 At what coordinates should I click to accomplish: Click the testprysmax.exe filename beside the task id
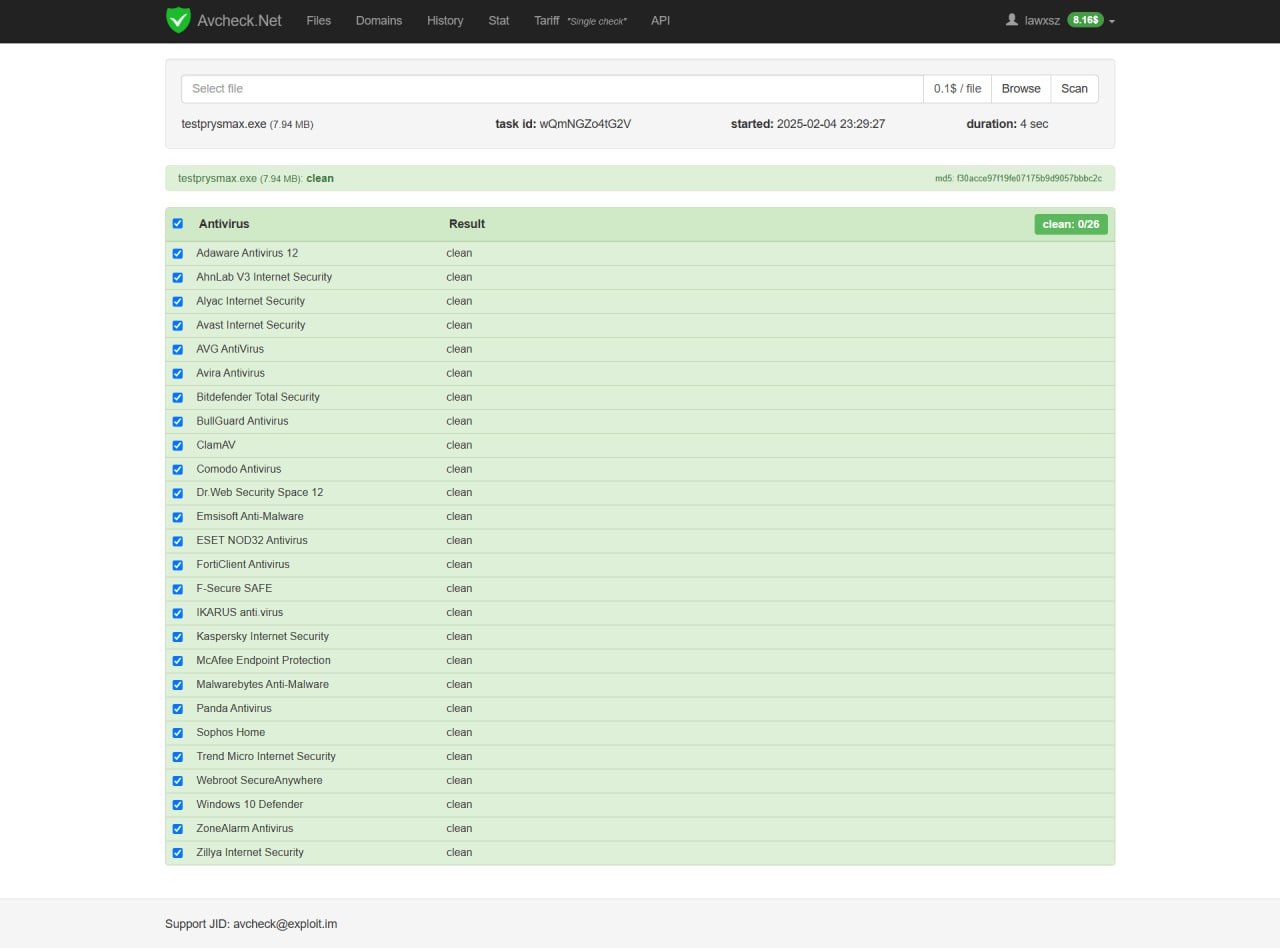coord(224,124)
